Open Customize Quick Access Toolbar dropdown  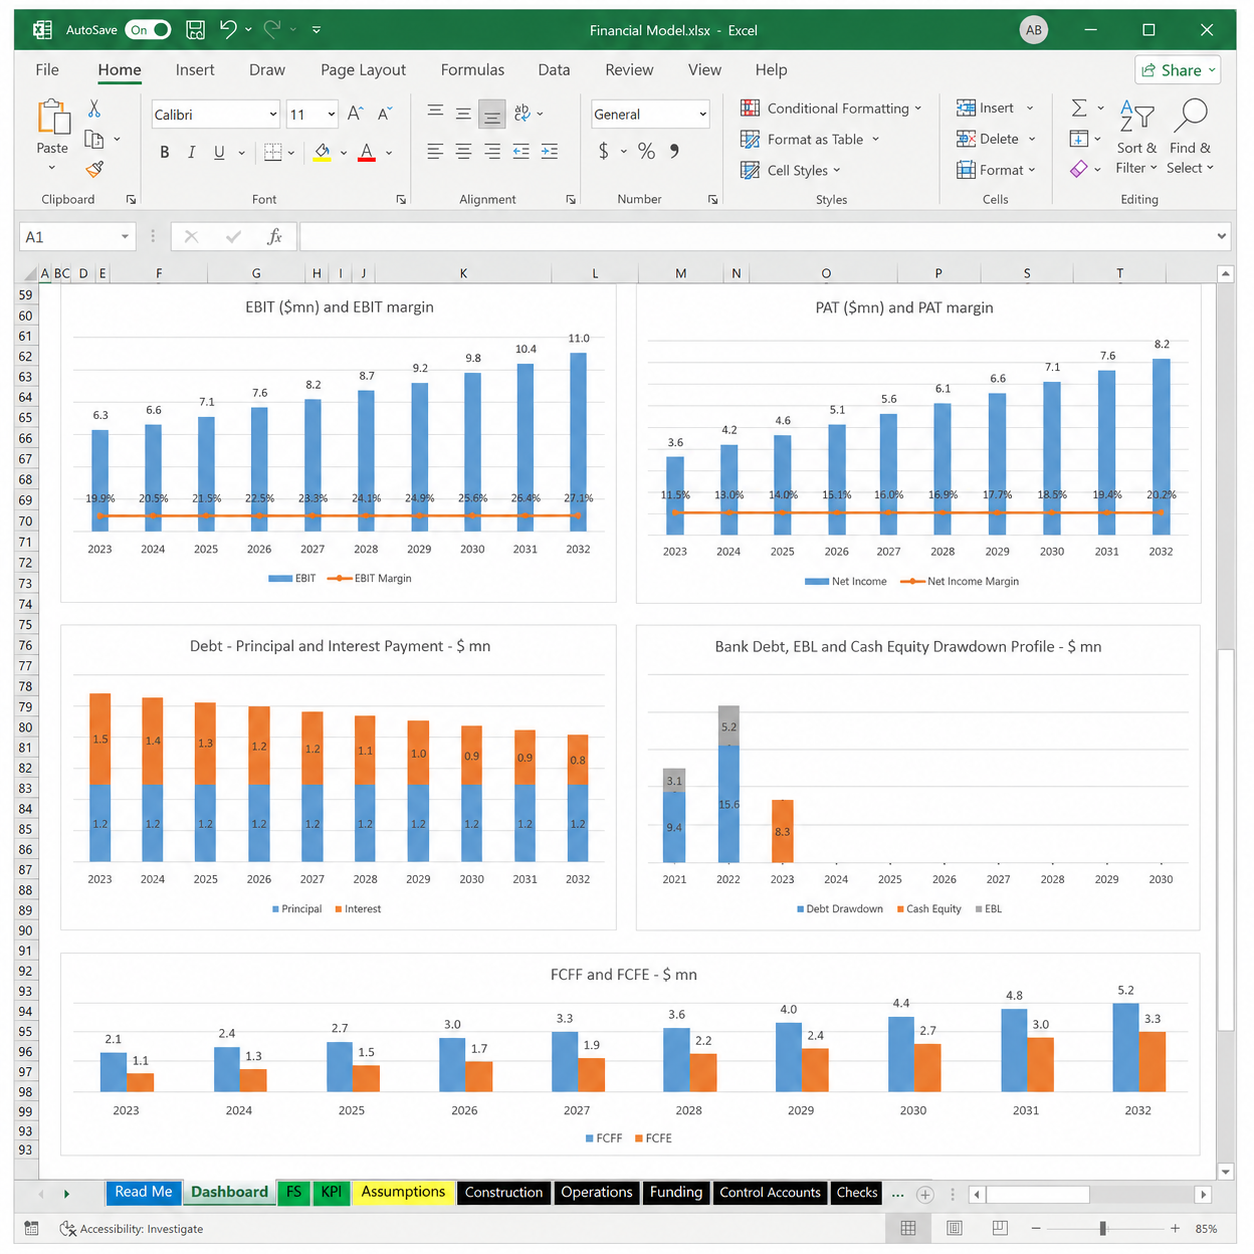pyautogui.click(x=316, y=30)
